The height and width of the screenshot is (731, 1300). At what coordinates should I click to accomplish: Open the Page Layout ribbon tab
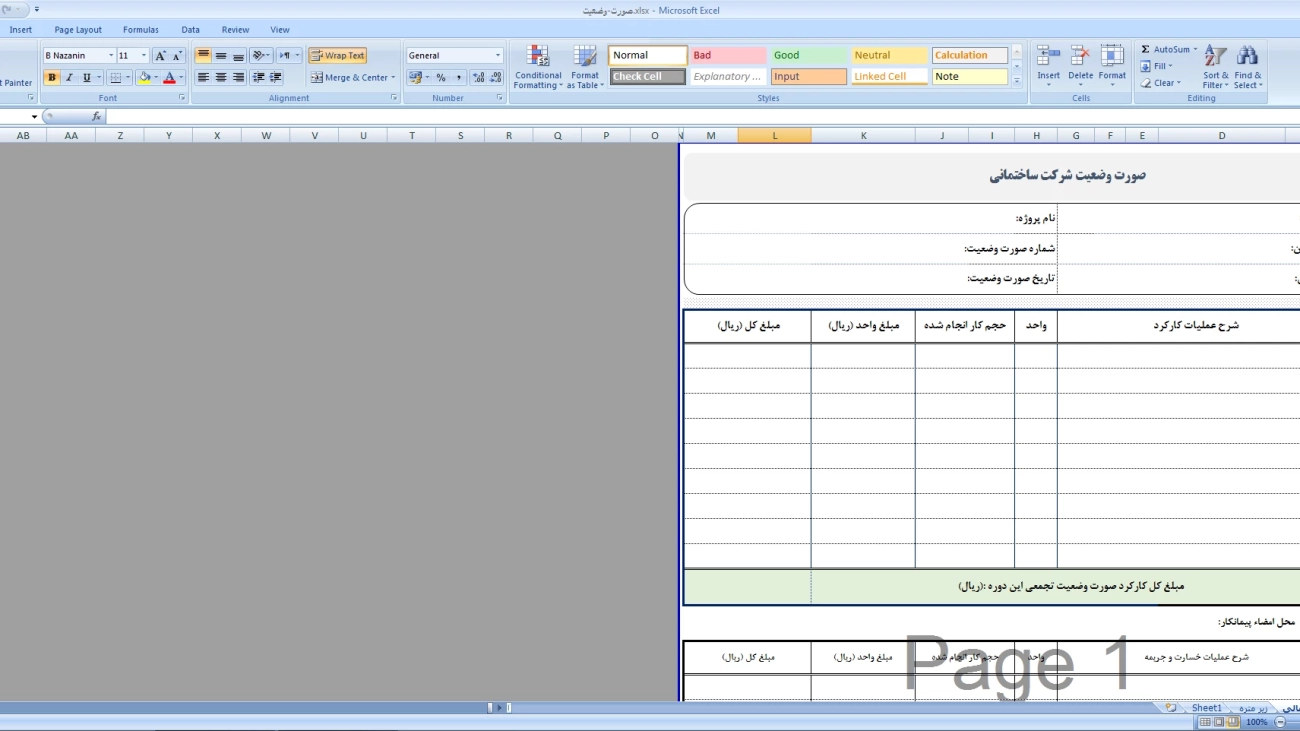click(78, 30)
